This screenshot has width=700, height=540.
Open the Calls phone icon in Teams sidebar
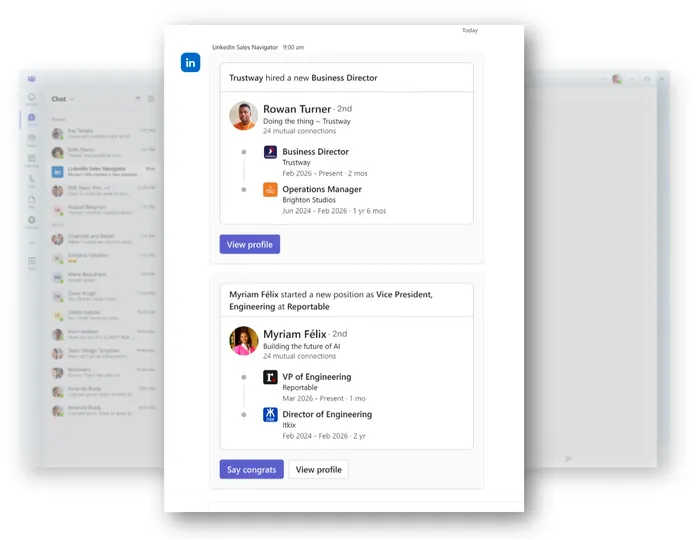(x=32, y=180)
